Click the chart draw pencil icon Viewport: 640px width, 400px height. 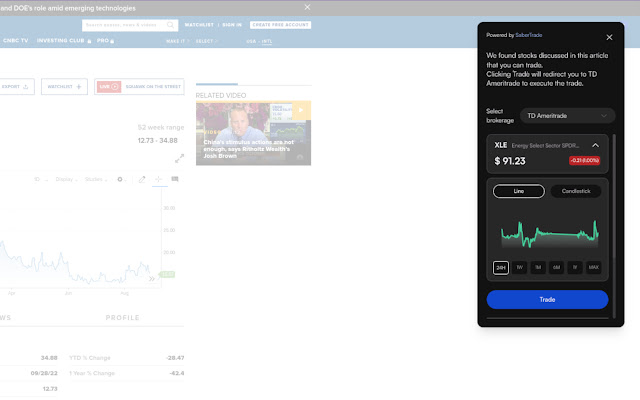click(142, 179)
